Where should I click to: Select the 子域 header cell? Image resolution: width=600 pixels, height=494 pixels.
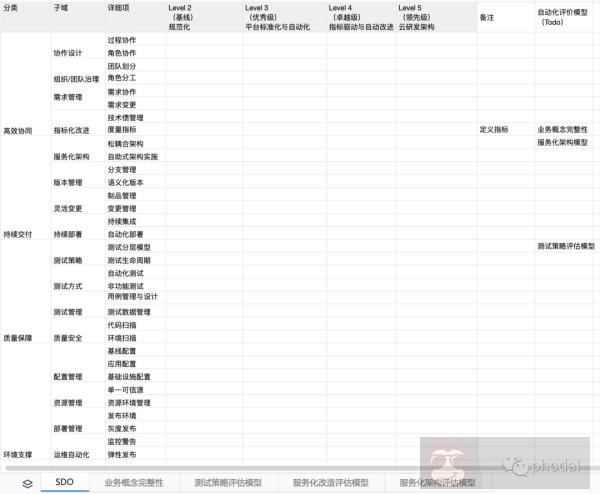coord(78,17)
